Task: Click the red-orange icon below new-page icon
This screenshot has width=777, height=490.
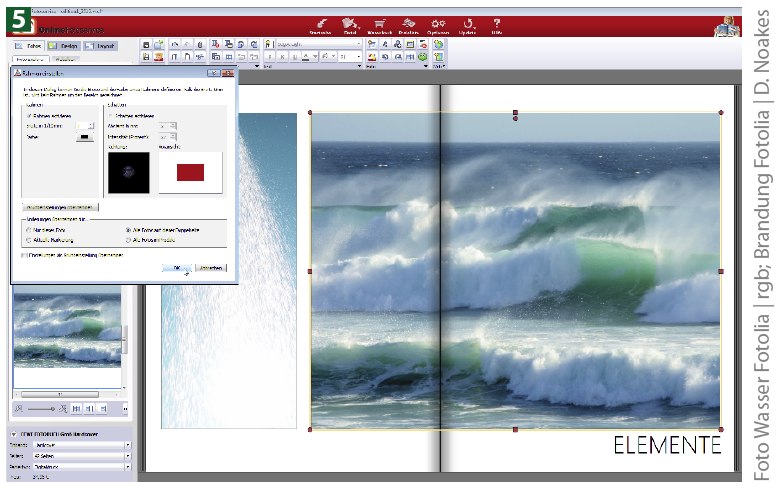Action: pyautogui.click(x=159, y=56)
